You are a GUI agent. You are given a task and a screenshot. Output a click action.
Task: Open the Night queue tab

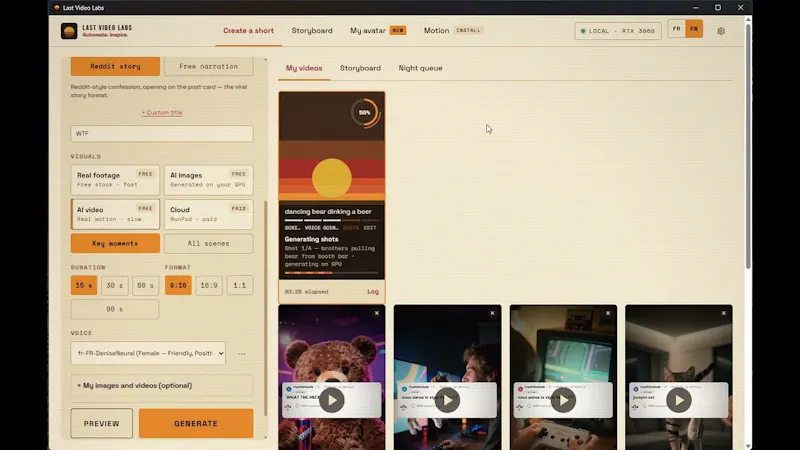[420, 68]
